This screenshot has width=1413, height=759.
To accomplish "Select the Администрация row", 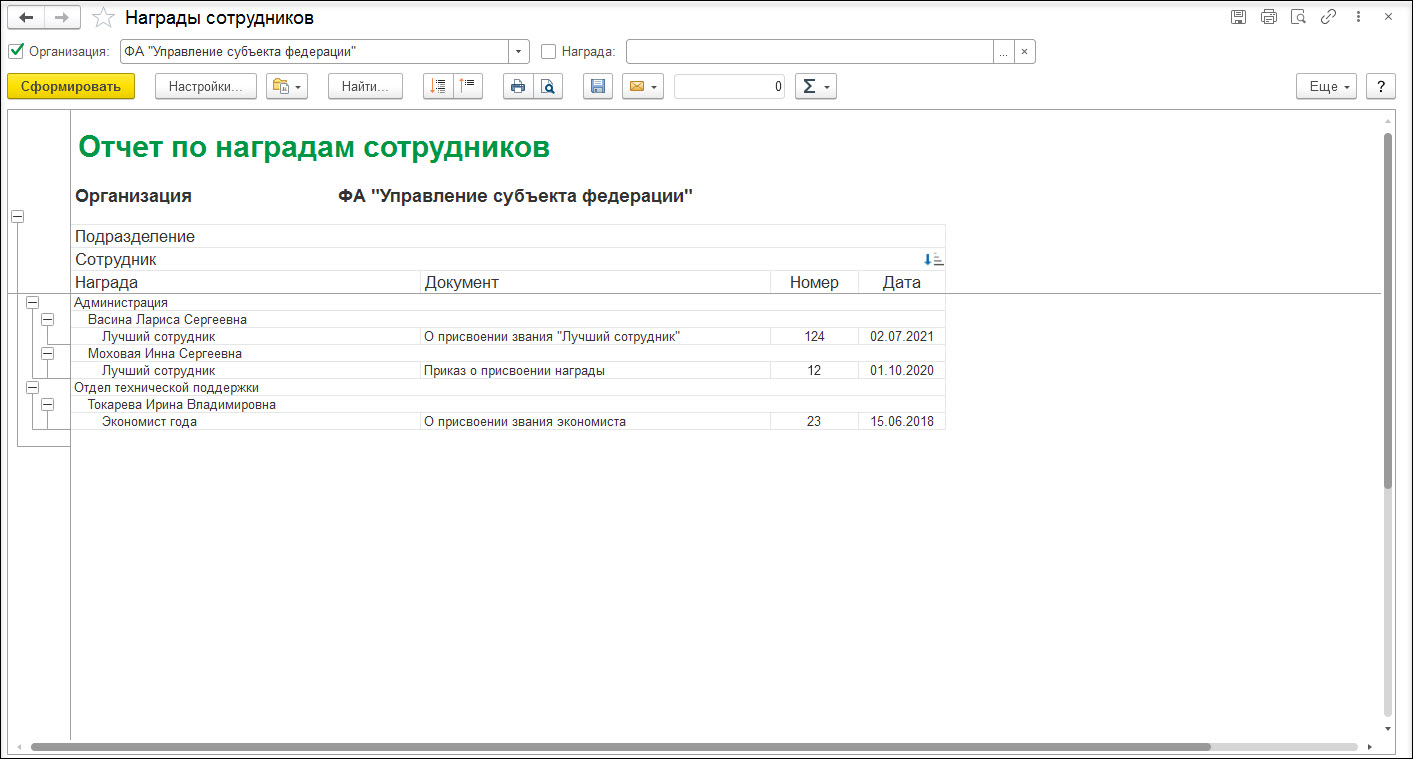I will tap(508, 302).
